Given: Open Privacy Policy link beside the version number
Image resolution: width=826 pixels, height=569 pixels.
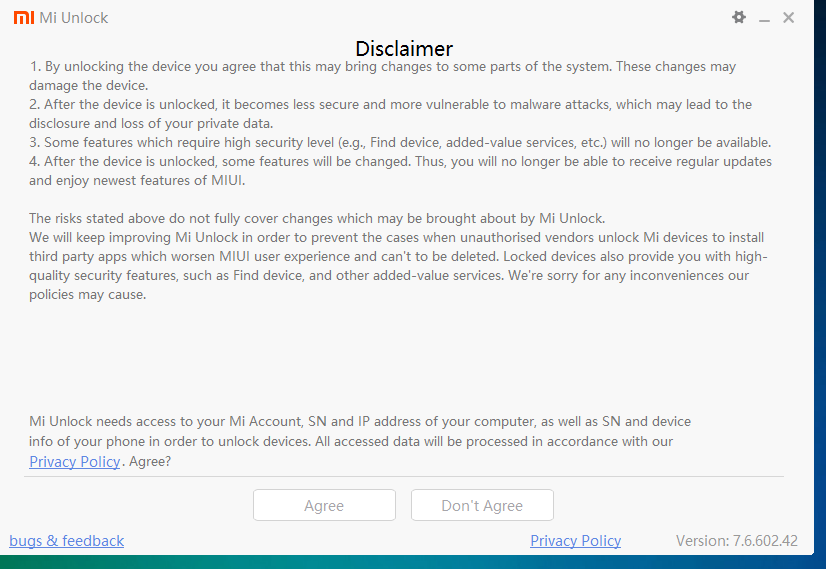Looking at the screenshot, I should tap(575, 541).
